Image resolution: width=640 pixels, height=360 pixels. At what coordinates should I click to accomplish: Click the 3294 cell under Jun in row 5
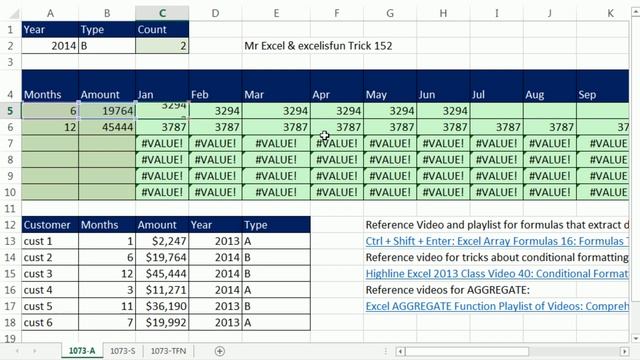tap(443, 111)
